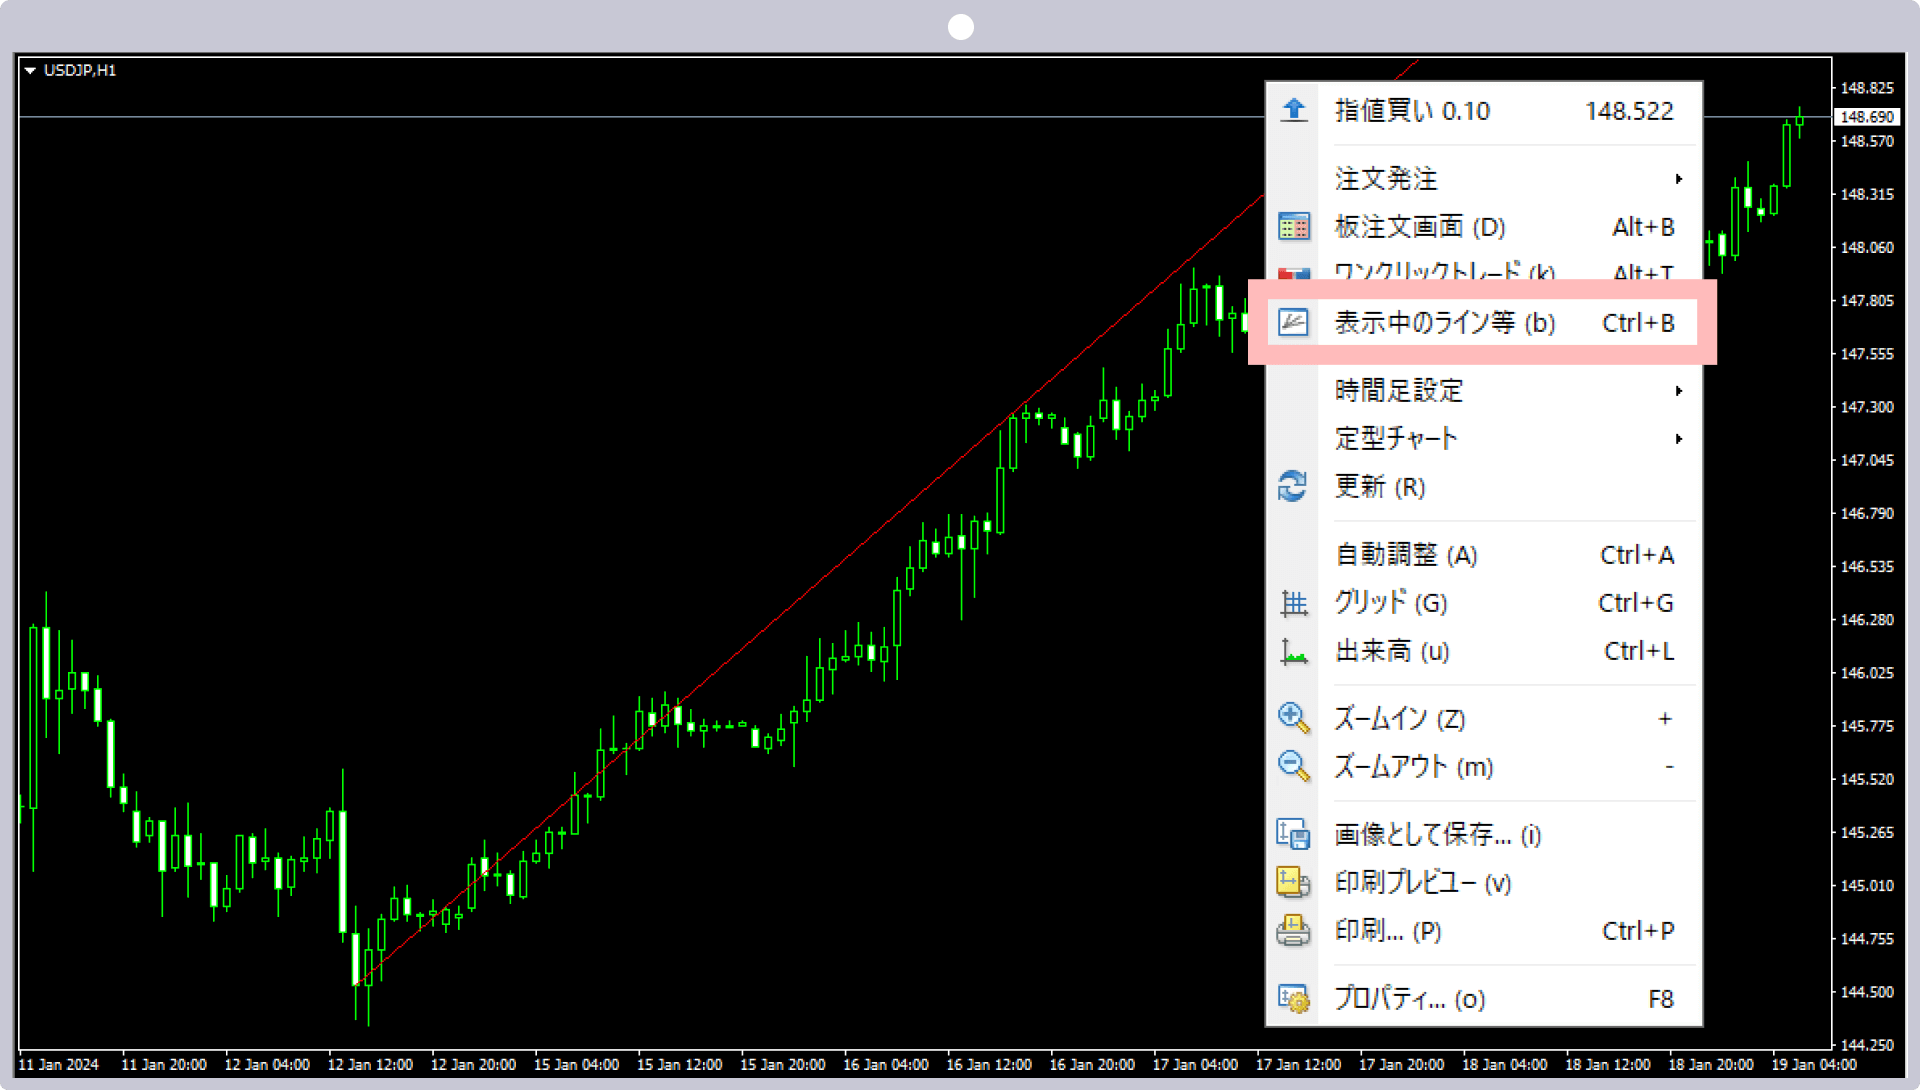Click the zoom out magnifier icon
Image resolution: width=1920 pixels, height=1090 pixels.
pyautogui.click(x=1293, y=766)
